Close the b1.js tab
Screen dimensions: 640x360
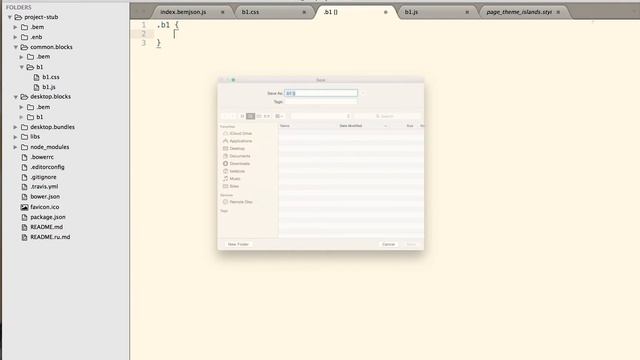point(467,12)
